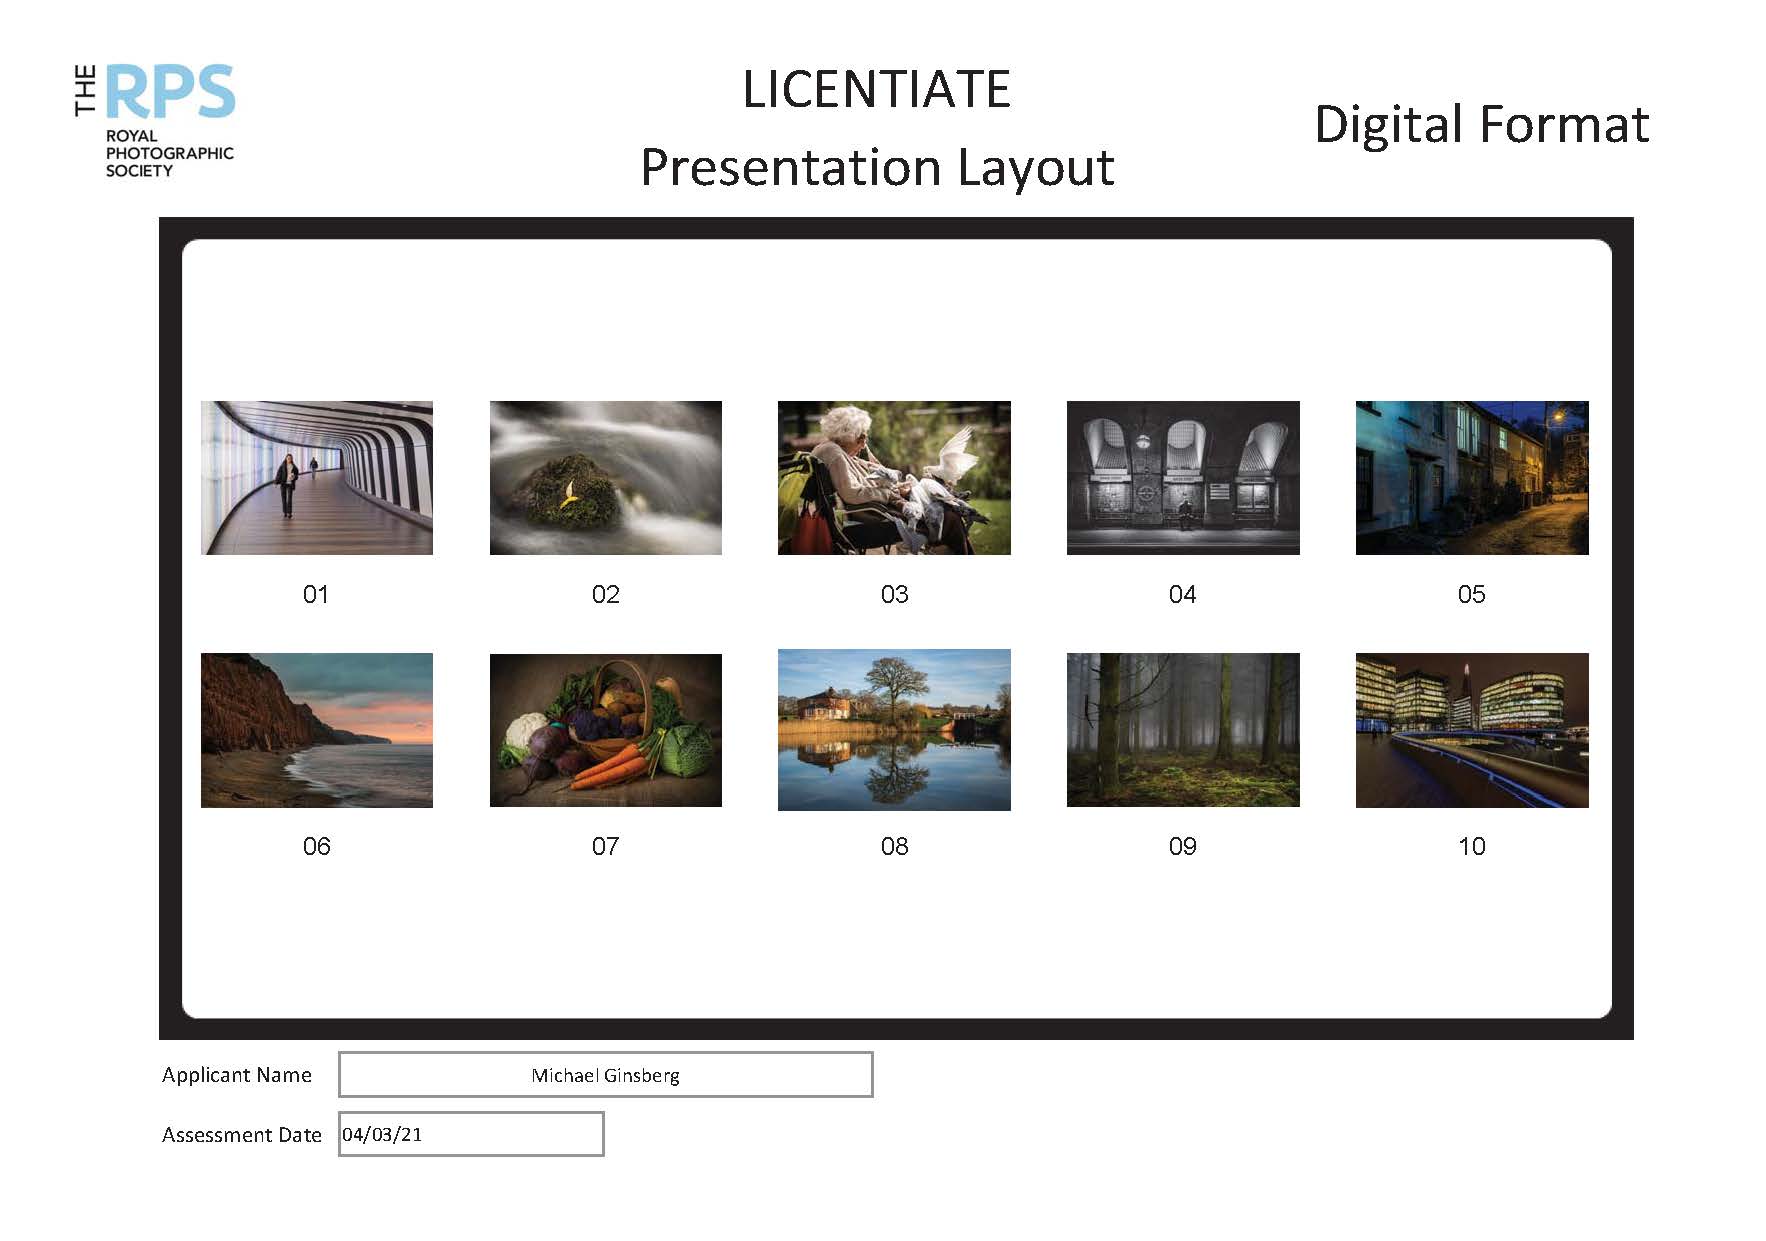Select photo 03 with doves and elderly woman

click(894, 478)
